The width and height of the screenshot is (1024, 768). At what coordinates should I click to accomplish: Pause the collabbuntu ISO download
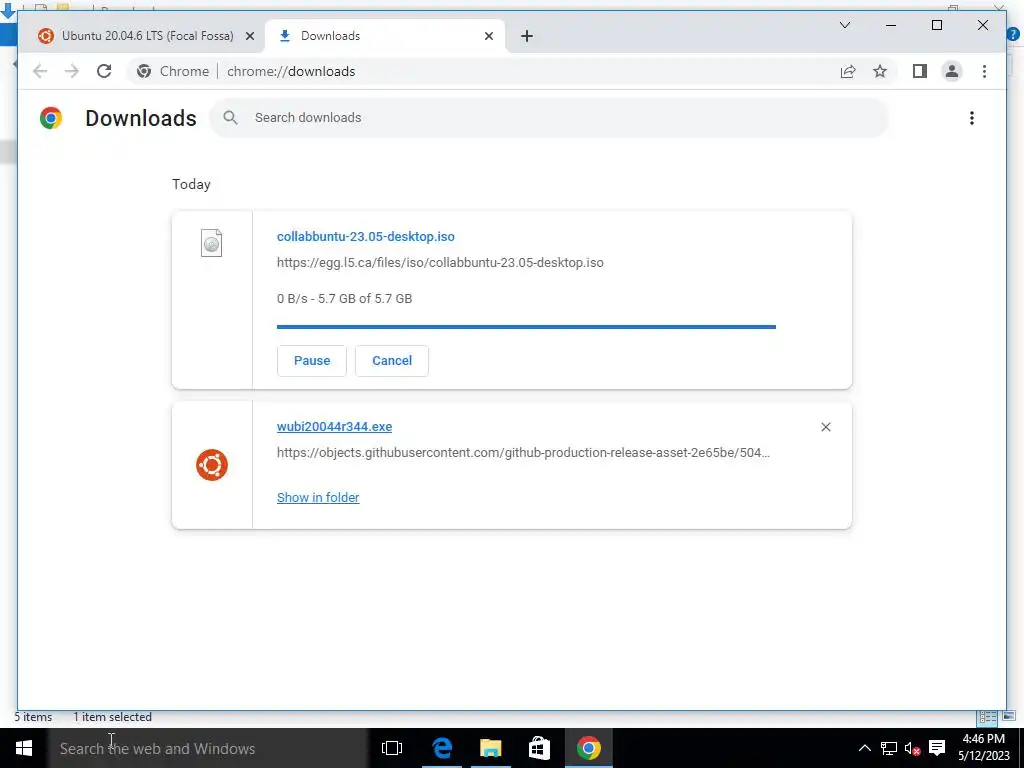(312, 360)
